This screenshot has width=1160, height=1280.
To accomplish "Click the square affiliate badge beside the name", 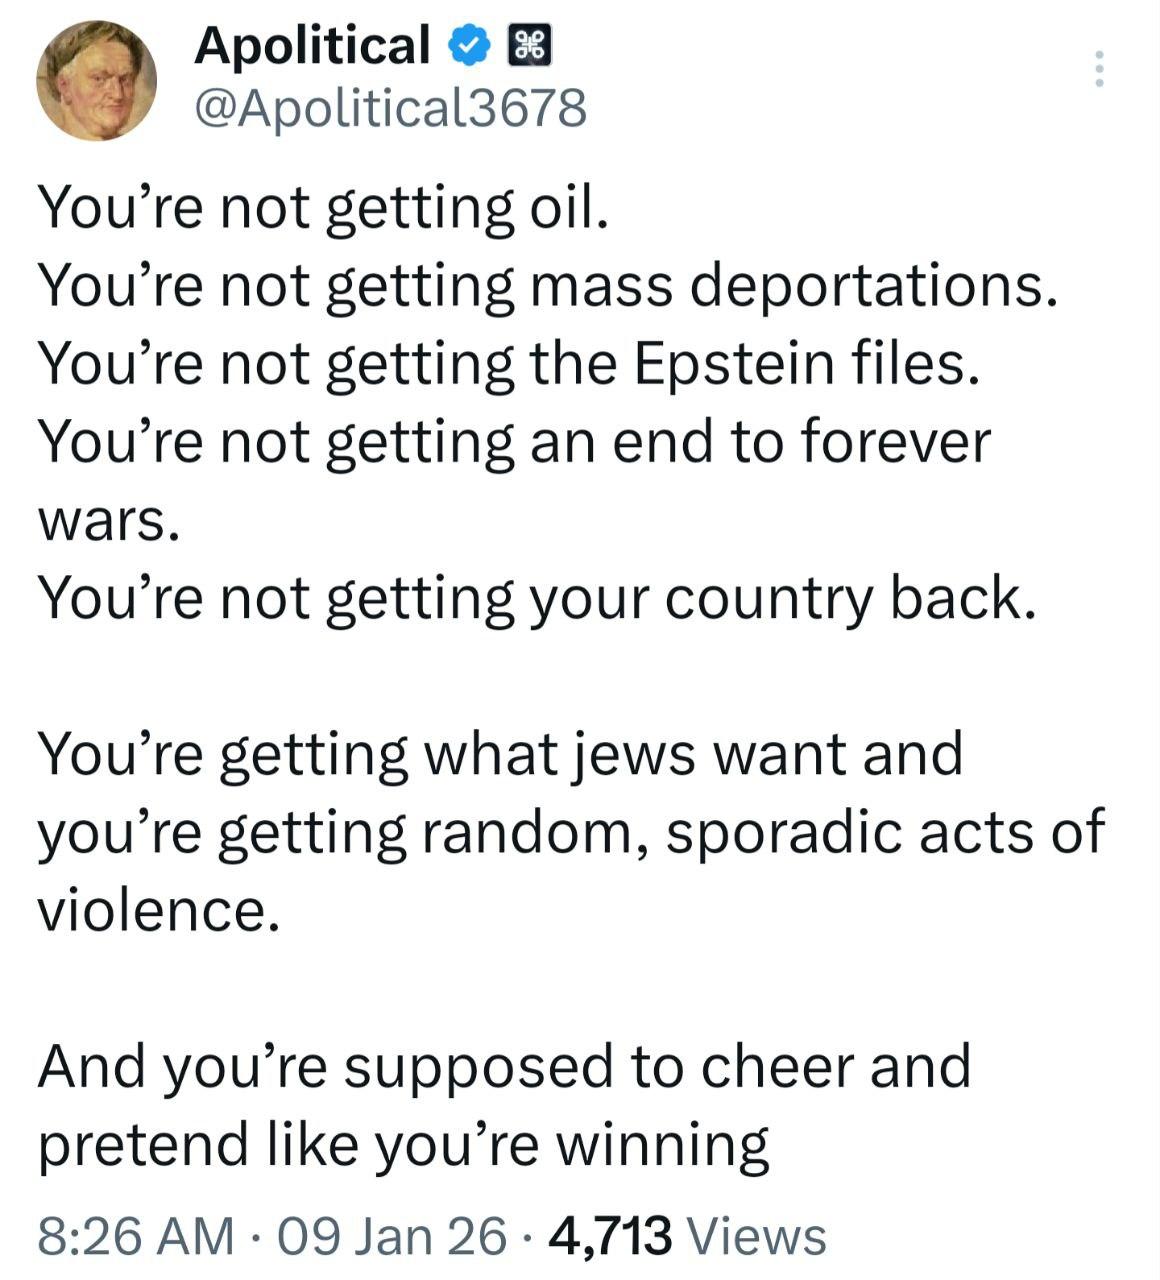I will tap(530, 46).
